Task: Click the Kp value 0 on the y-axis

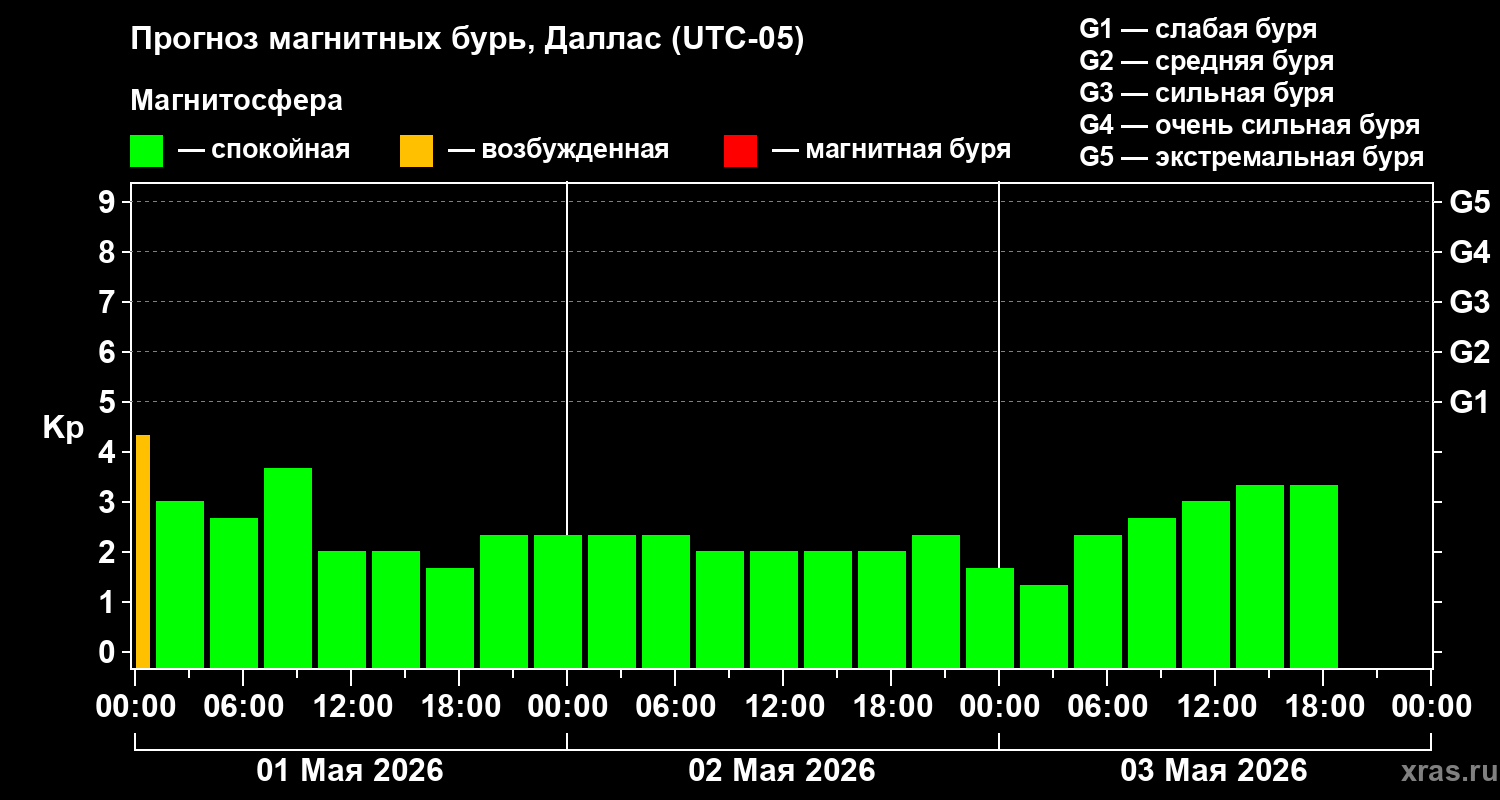Action: (108, 652)
